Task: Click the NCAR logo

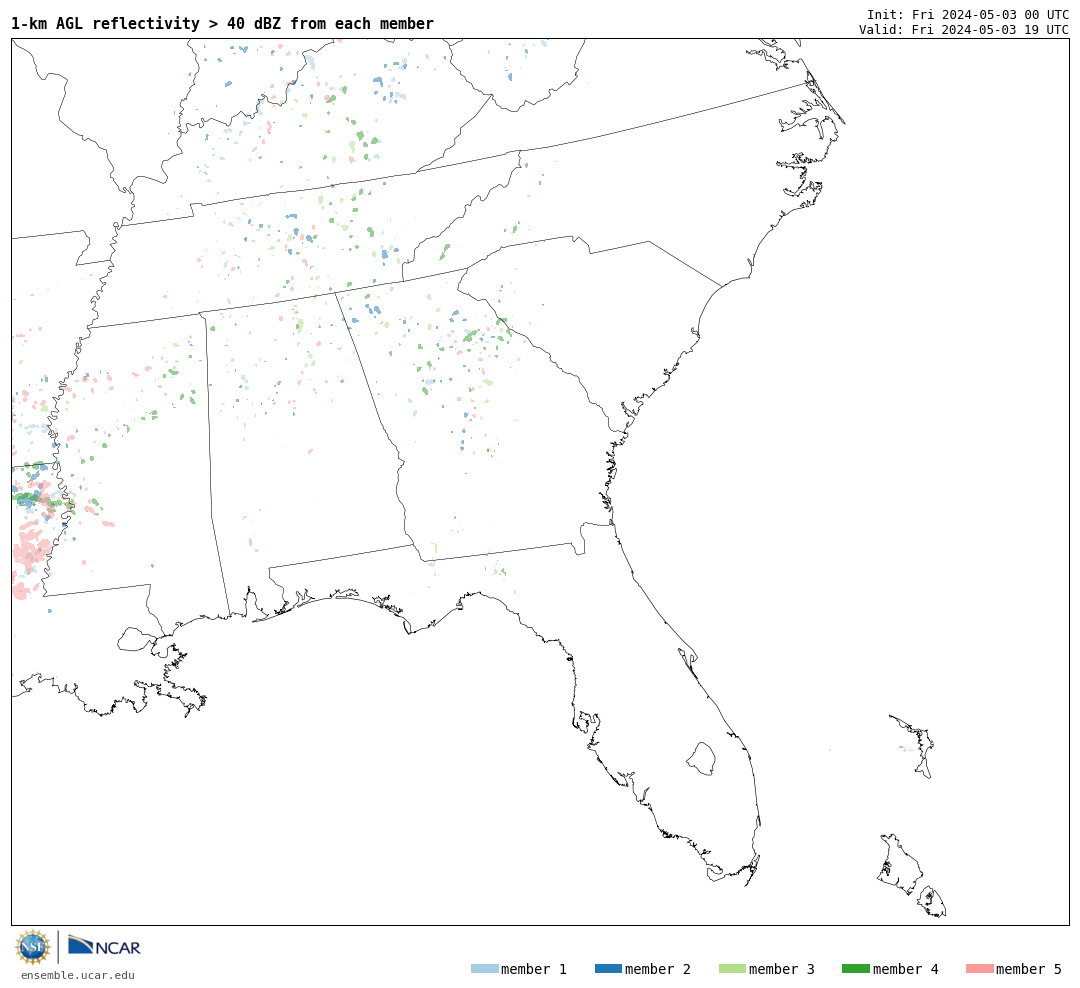Action: pyautogui.click(x=104, y=946)
